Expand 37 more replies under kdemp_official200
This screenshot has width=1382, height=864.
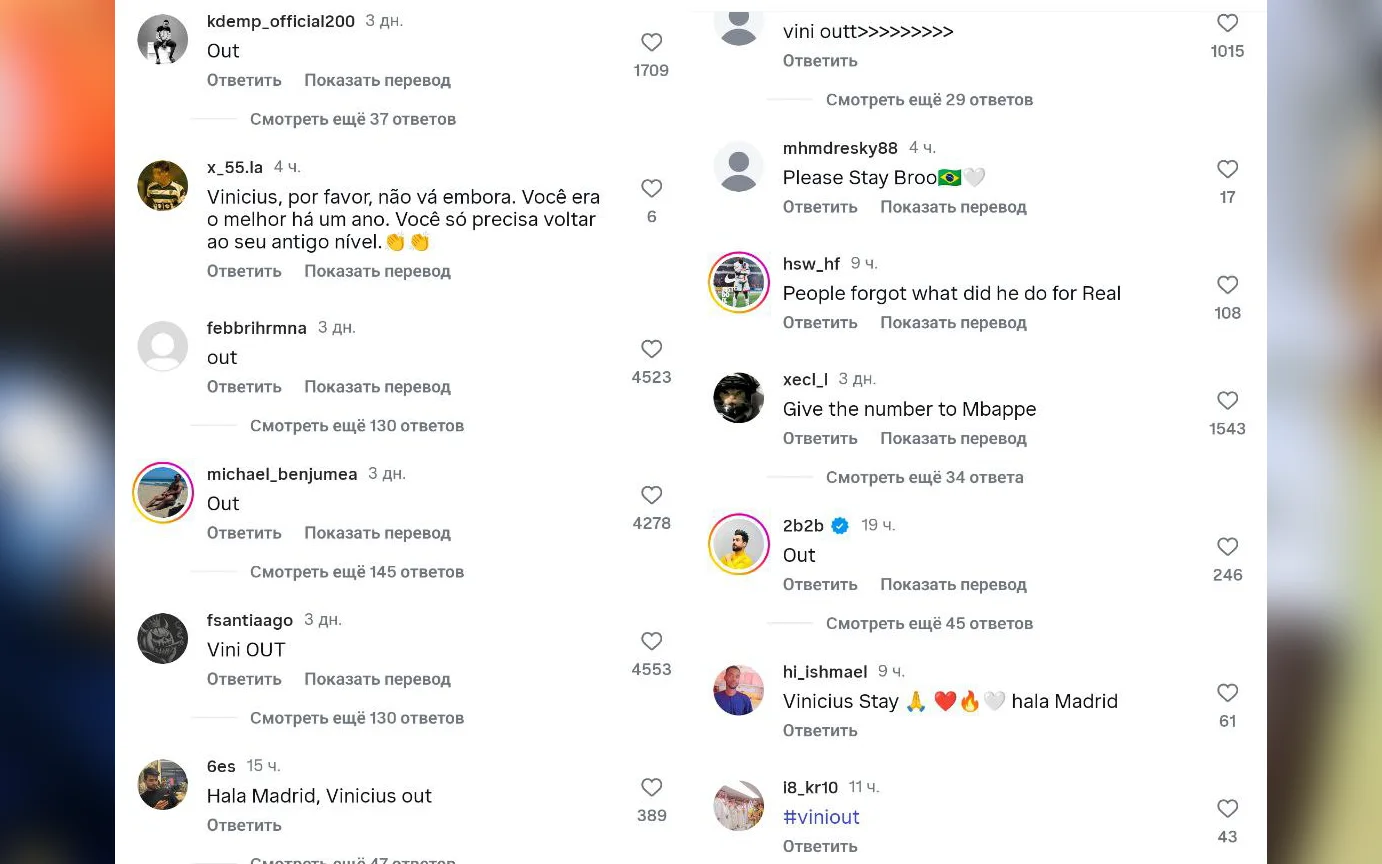pos(352,119)
